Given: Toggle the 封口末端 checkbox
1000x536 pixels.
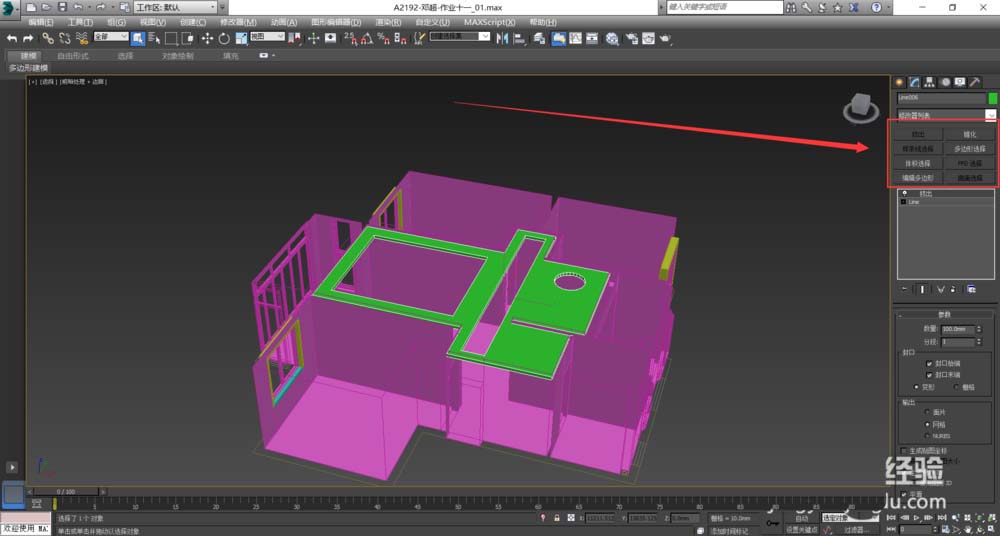Looking at the screenshot, I should coord(929,375).
